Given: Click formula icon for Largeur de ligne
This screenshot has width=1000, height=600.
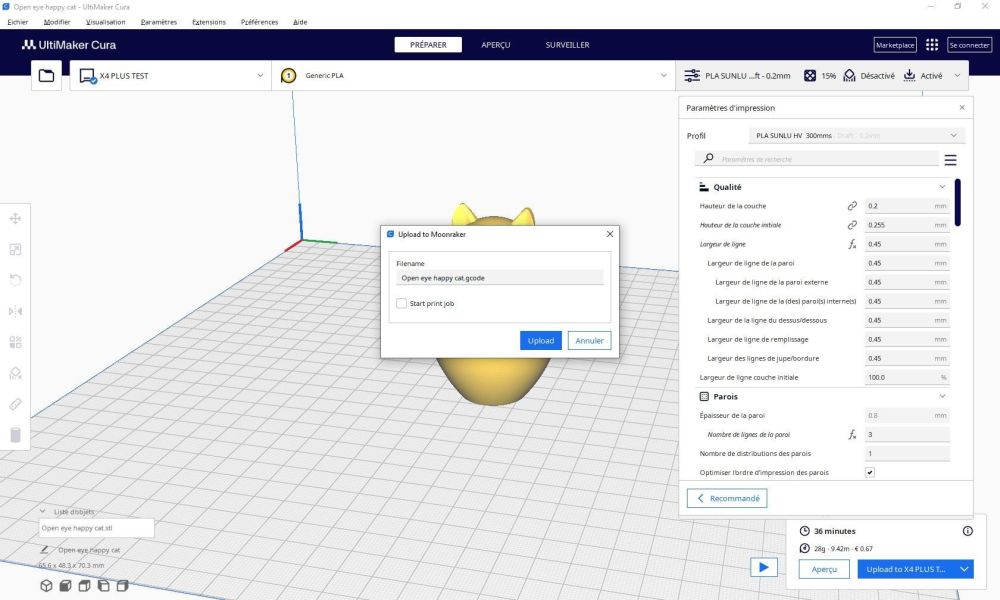Looking at the screenshot, I should (852, 244).
